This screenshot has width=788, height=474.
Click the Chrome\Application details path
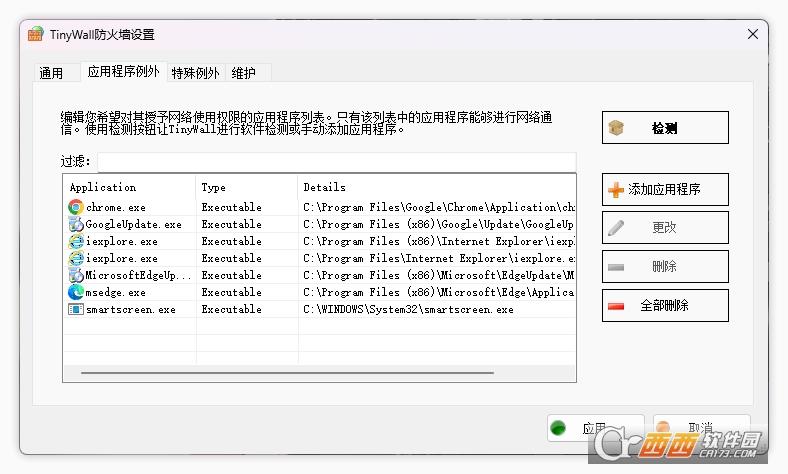click(439, 207)
